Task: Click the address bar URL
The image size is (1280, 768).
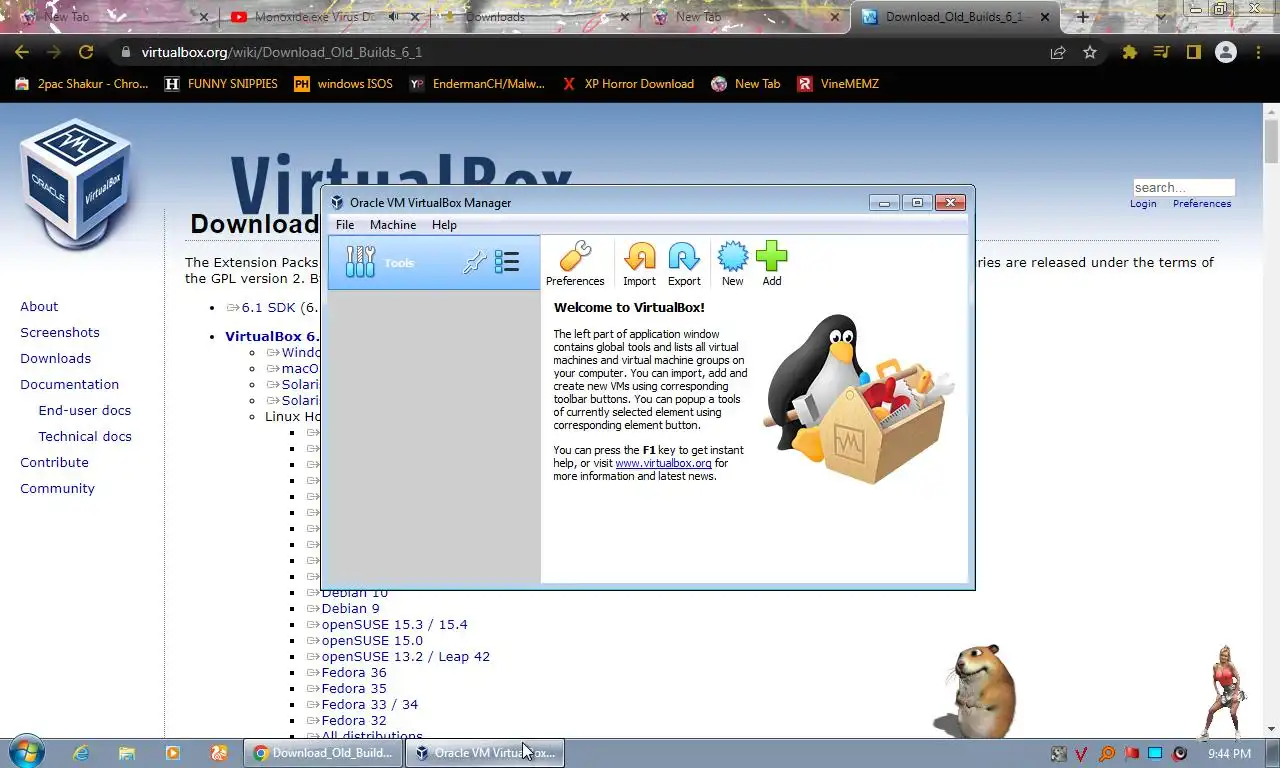Action: 281,52
